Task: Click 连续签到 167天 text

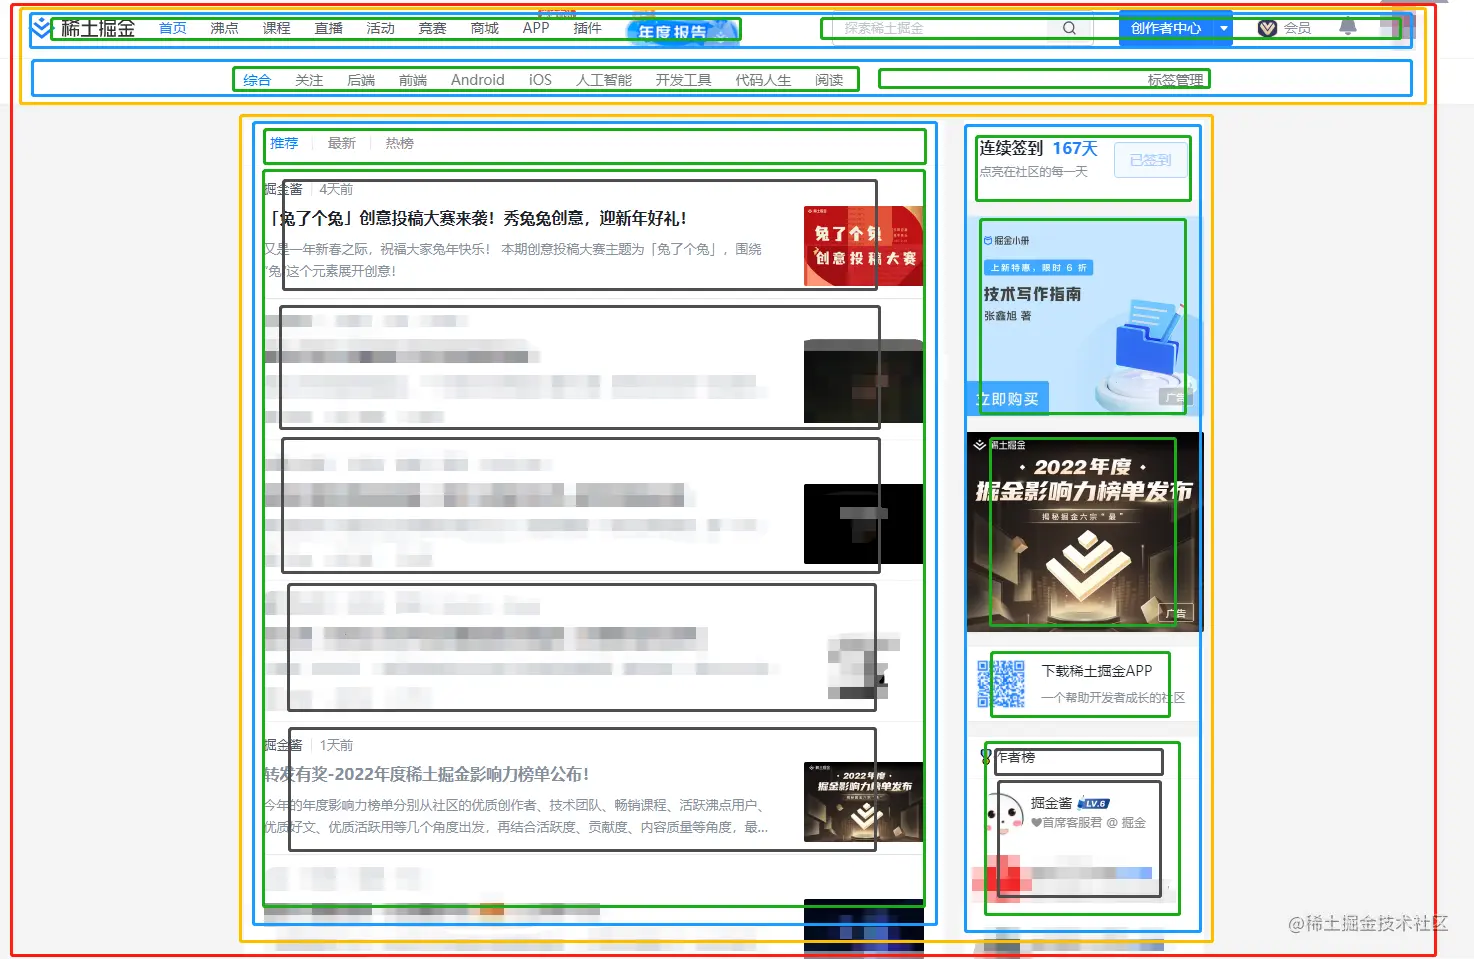Action: click(x=1038, y=148)
